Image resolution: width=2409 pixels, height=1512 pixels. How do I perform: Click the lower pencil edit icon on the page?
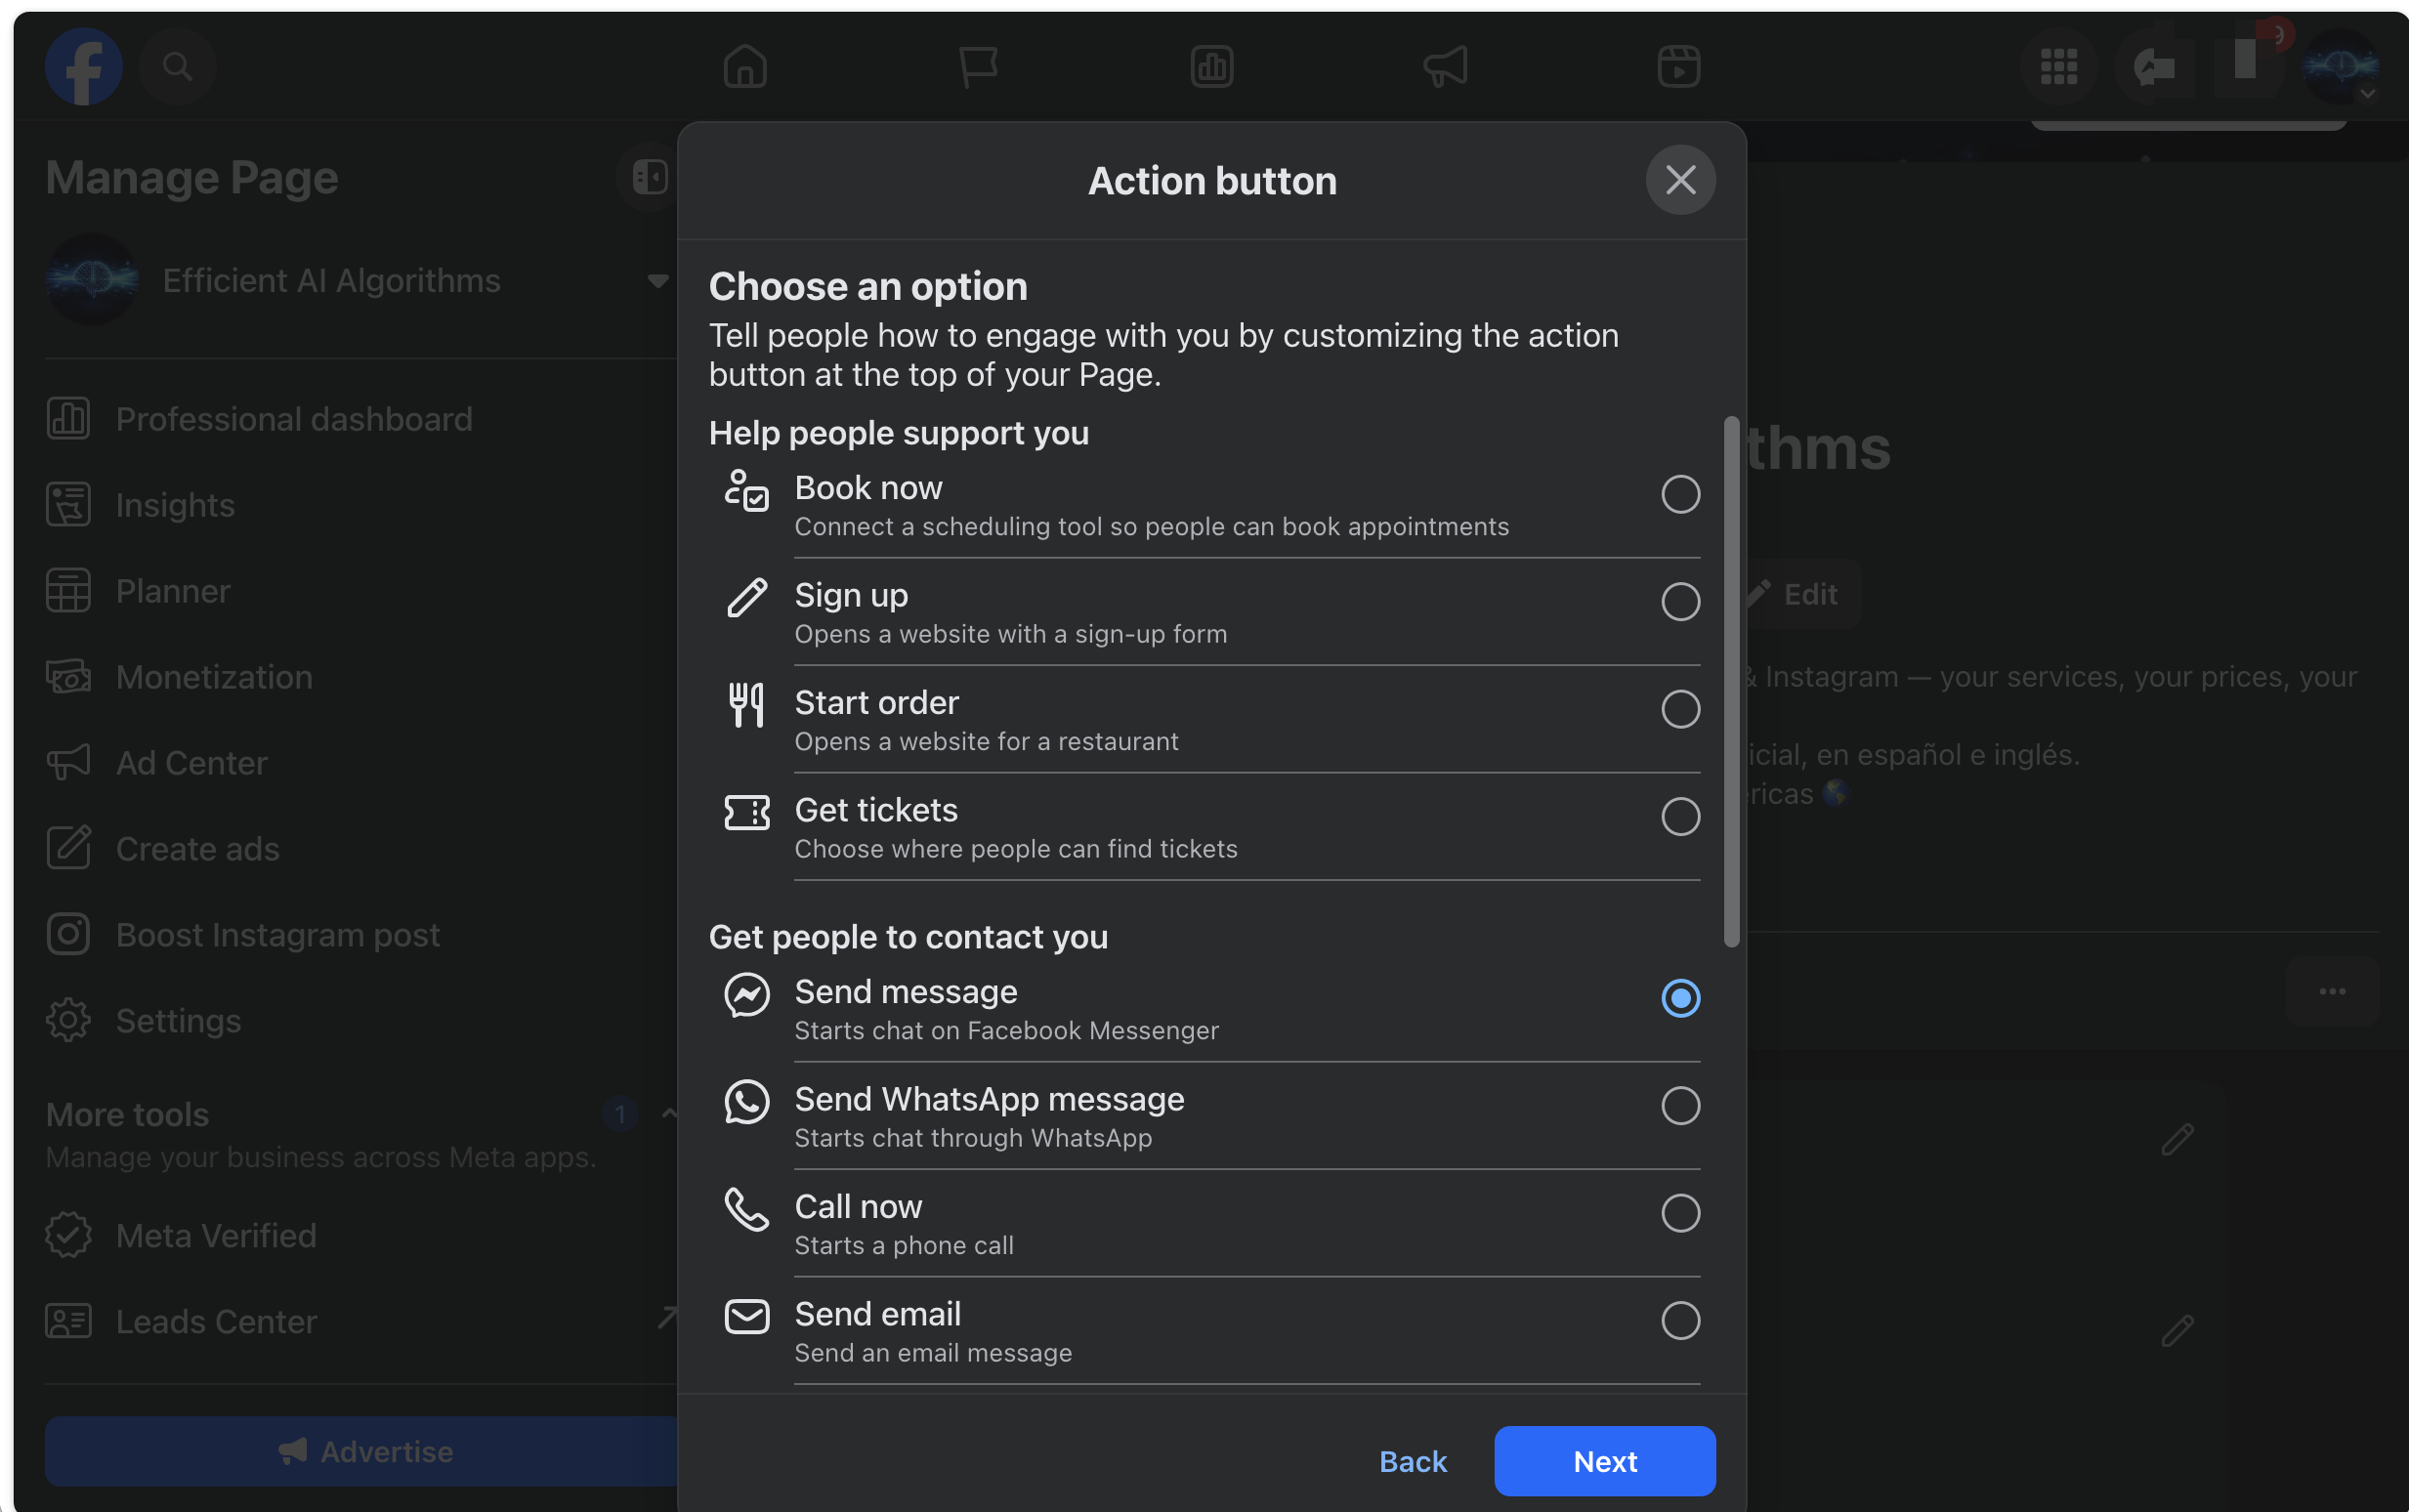pyautogui.click(x=2177, y=1331)
